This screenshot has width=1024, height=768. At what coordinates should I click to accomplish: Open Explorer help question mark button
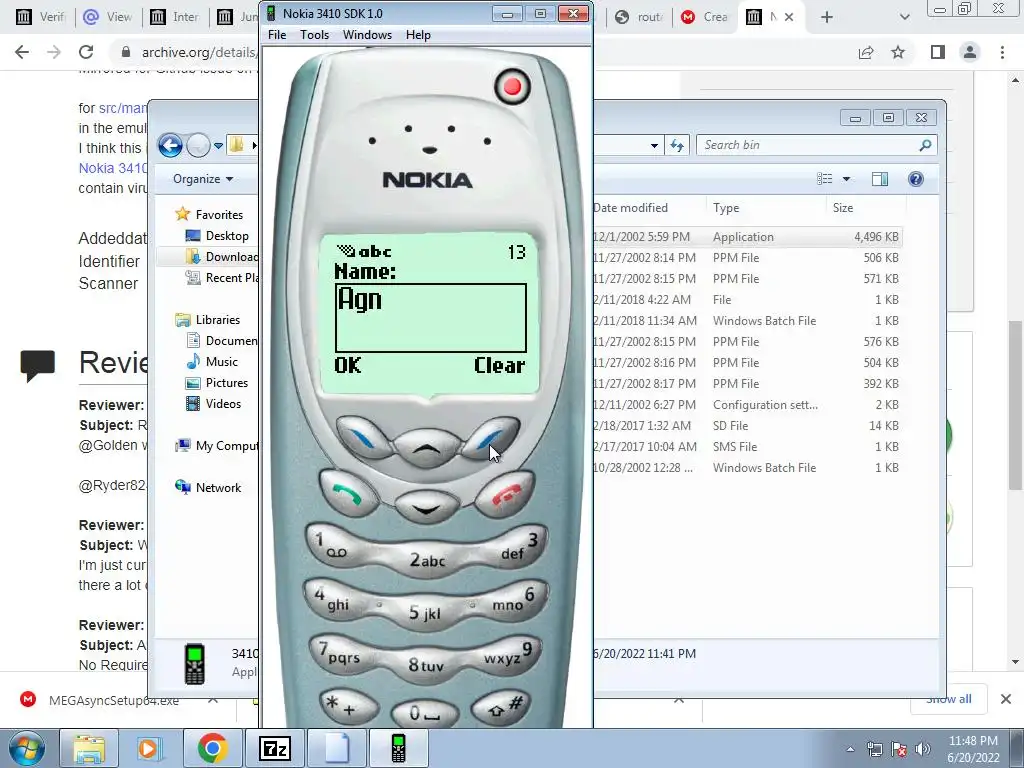pyautogui.click(x=916, y=179)
